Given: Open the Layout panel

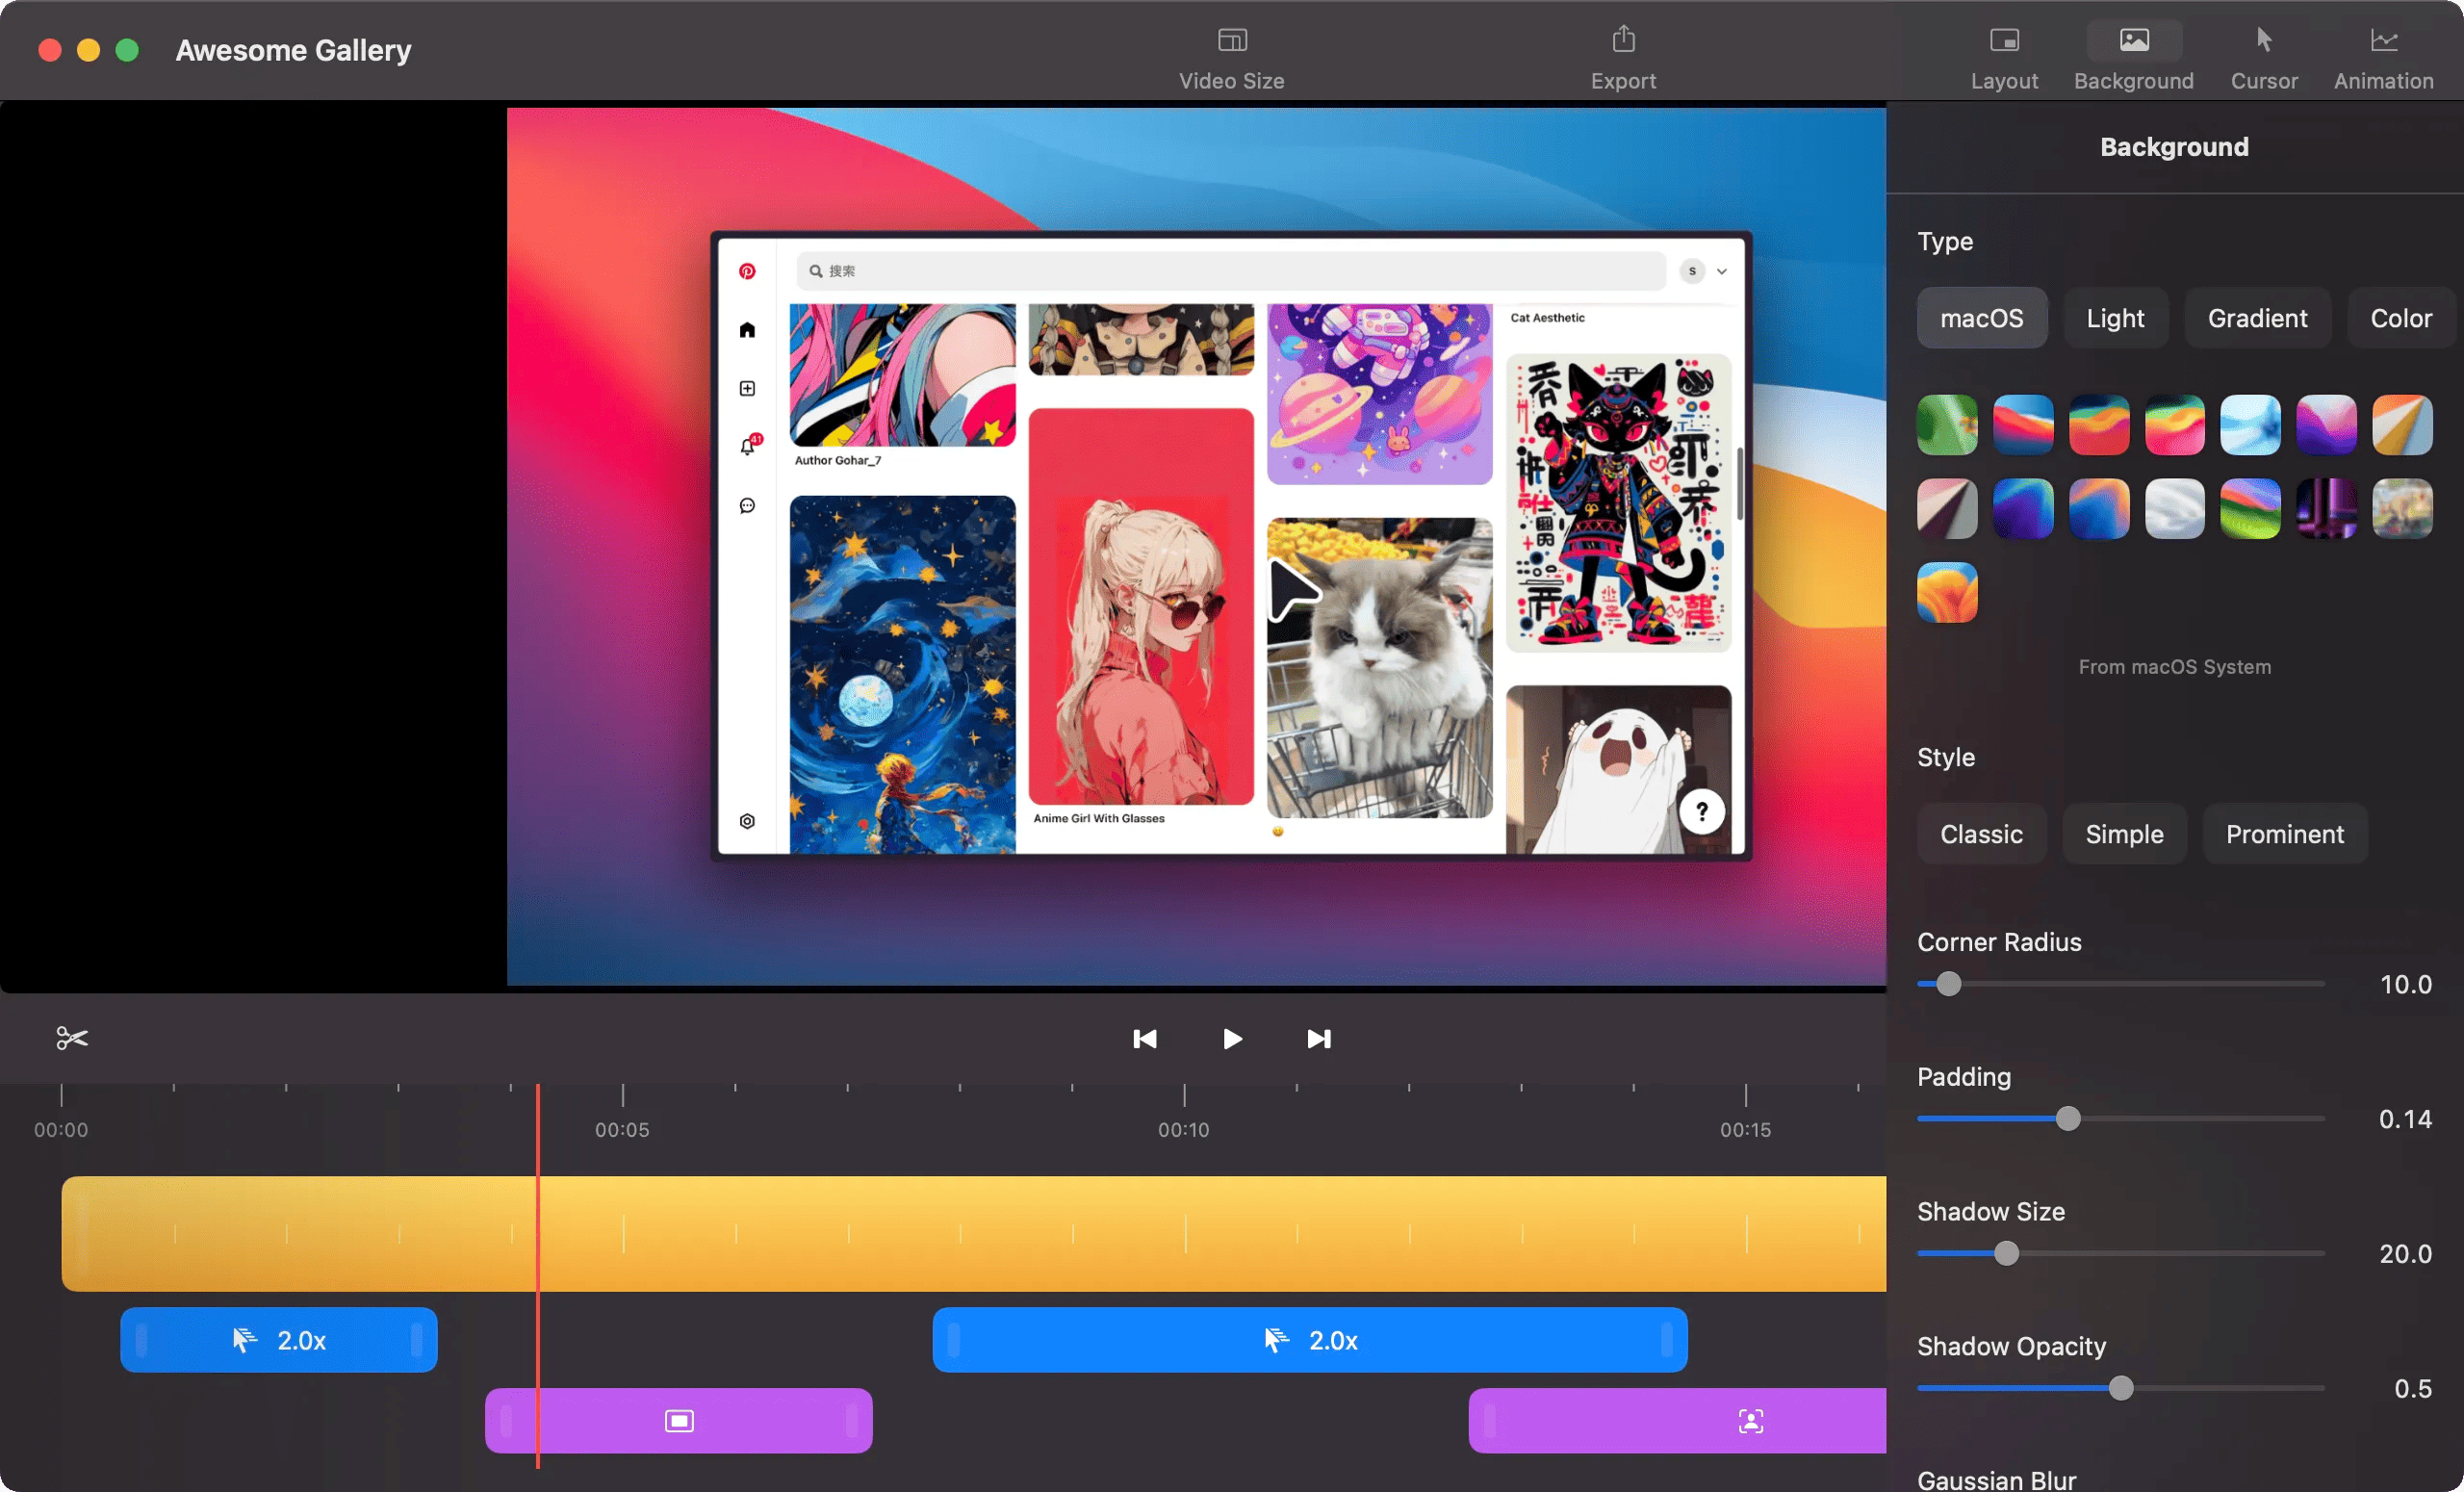Looking at the screenshot, I should [2004, 55].
